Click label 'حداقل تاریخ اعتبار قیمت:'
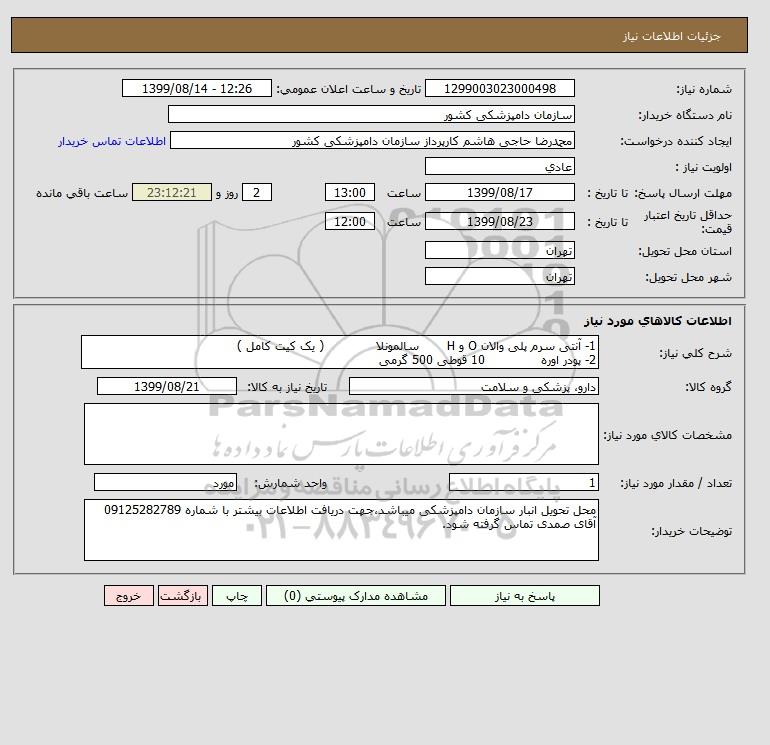 tap(688, 222)
